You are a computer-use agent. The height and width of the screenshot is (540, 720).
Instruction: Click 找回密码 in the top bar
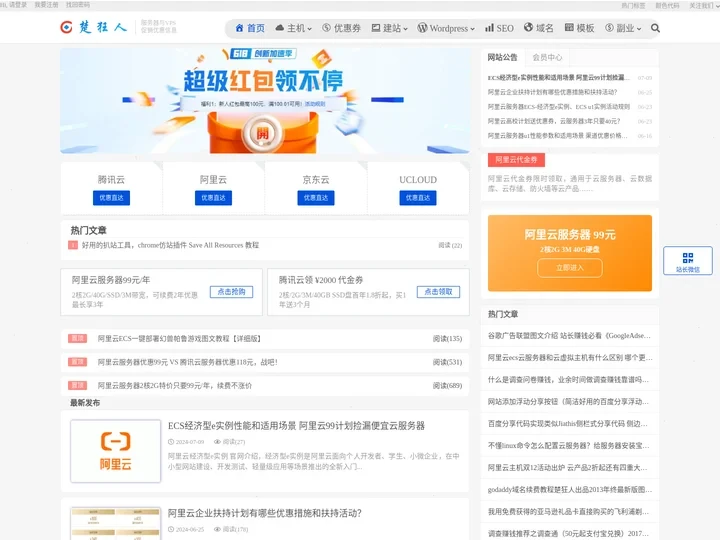coord(78,5)
